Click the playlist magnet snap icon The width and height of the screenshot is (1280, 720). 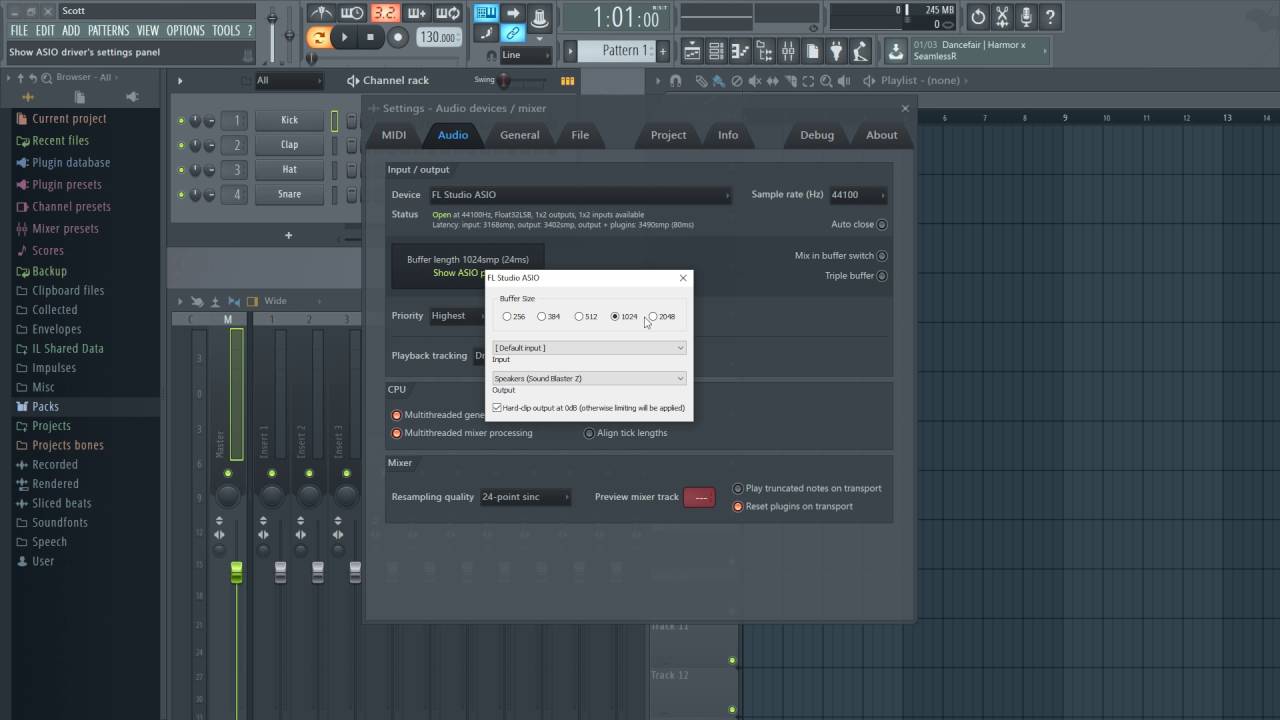(676, 81)
